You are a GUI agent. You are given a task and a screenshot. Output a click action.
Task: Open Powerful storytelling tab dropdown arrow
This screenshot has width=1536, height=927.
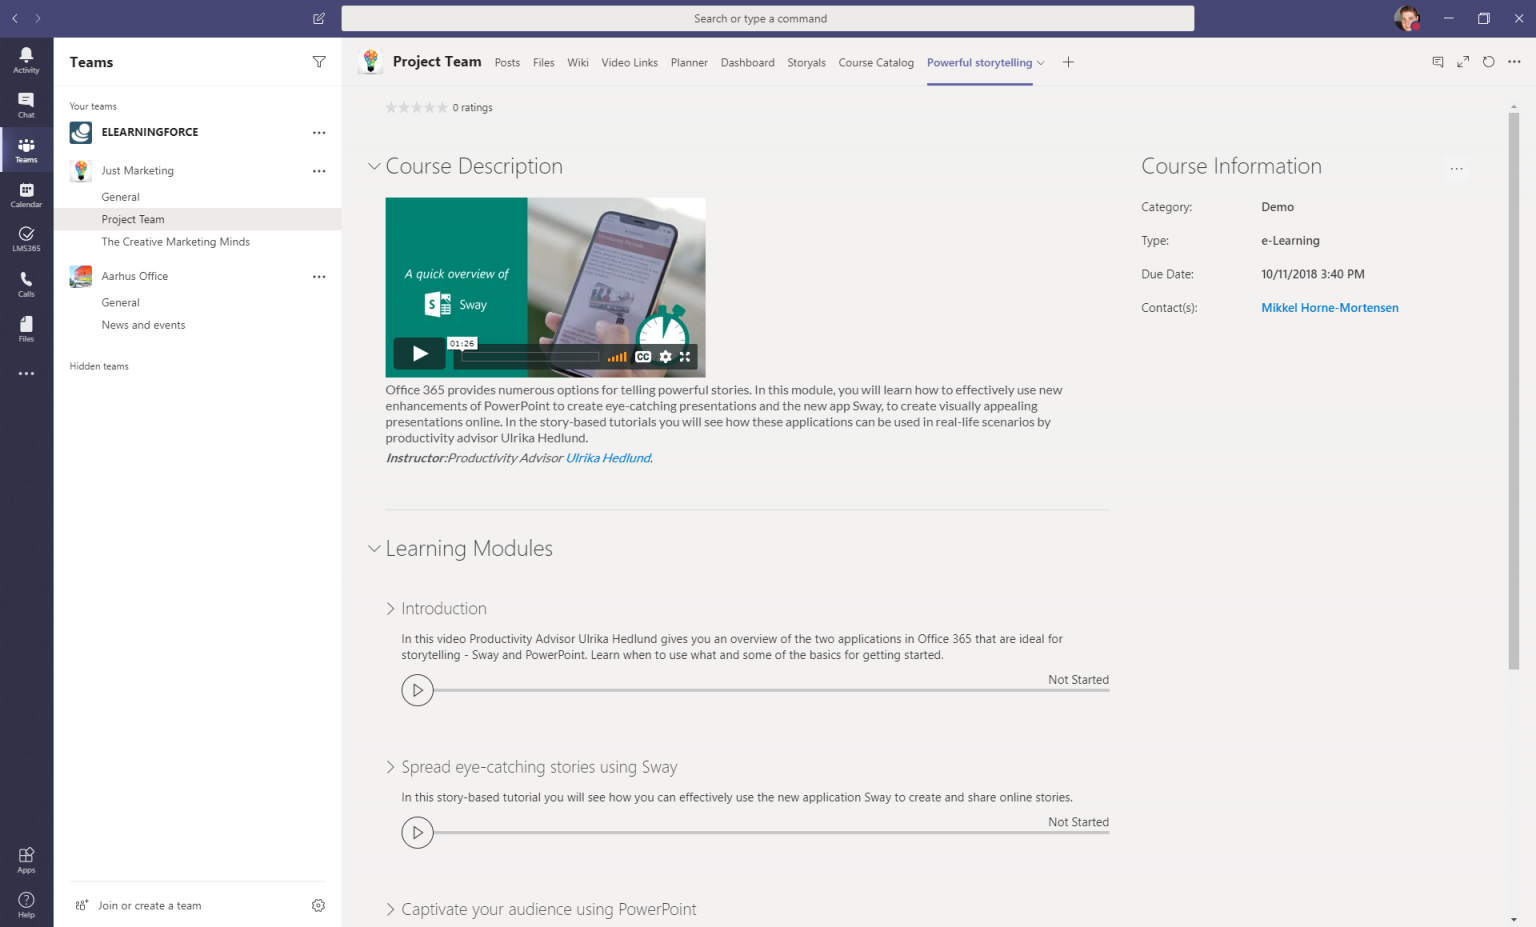pyautogui.click(x=1041, y=62)
